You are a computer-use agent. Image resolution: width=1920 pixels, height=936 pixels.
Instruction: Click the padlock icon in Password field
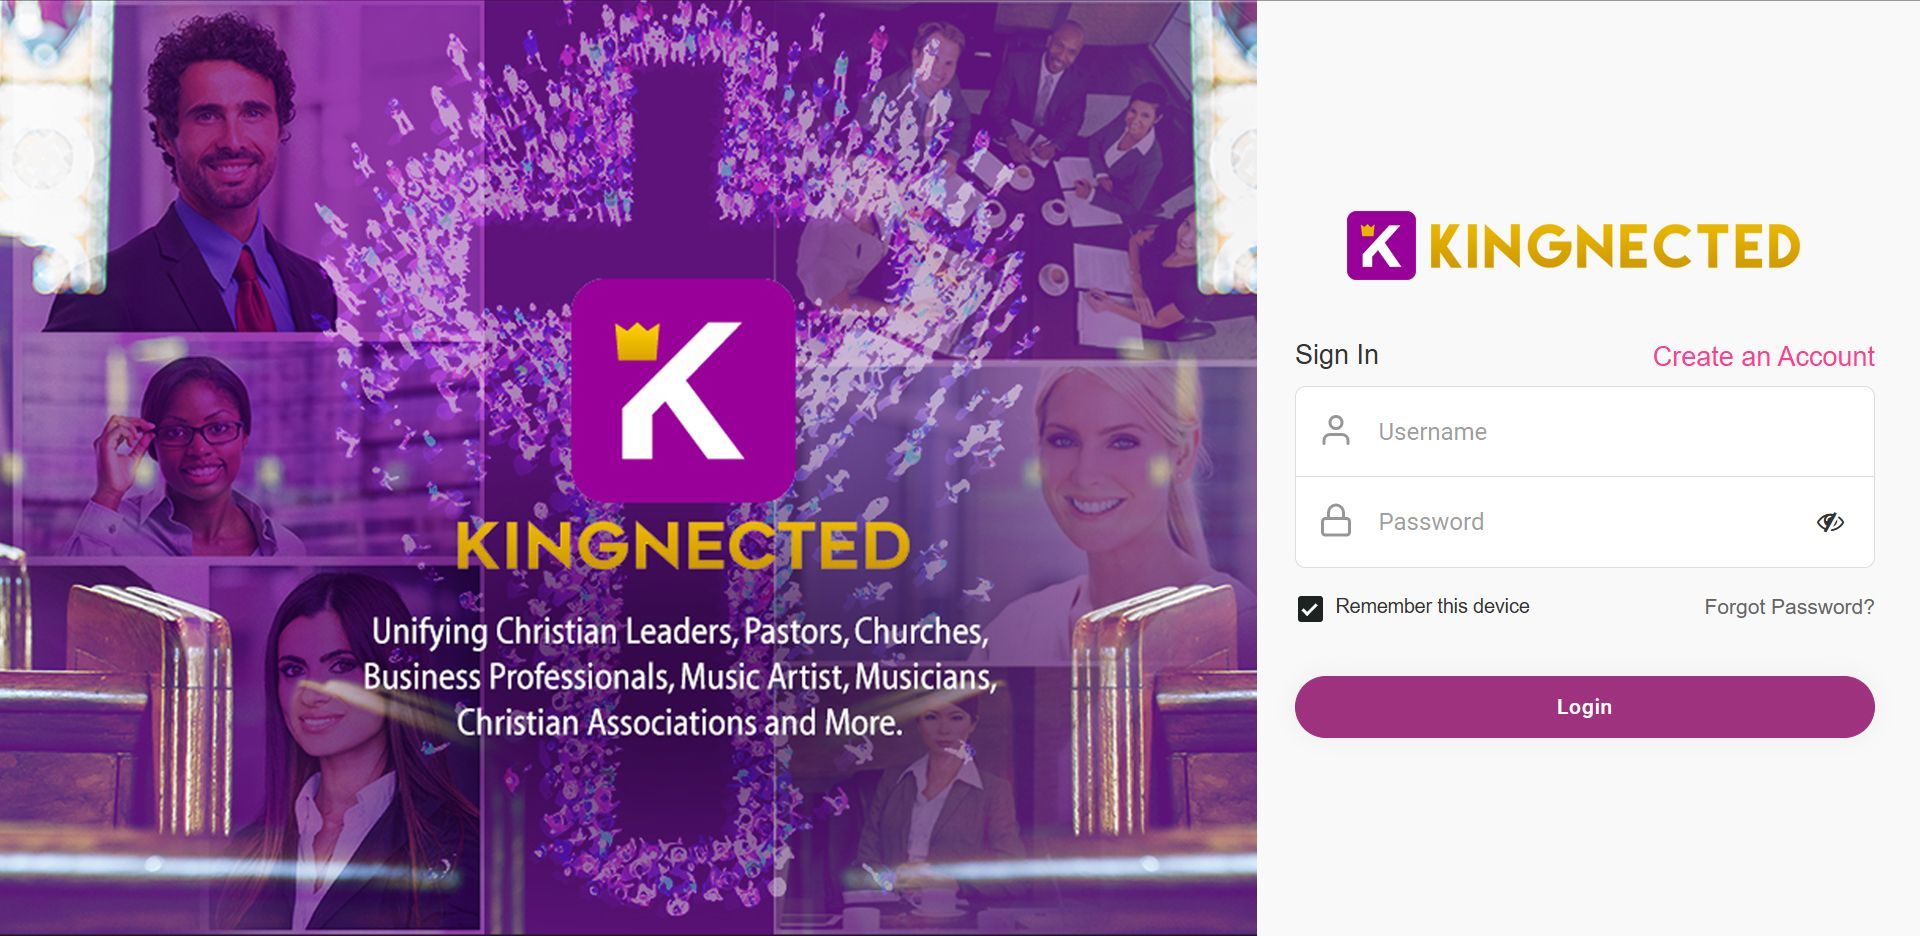click(x=1336, y=521)
